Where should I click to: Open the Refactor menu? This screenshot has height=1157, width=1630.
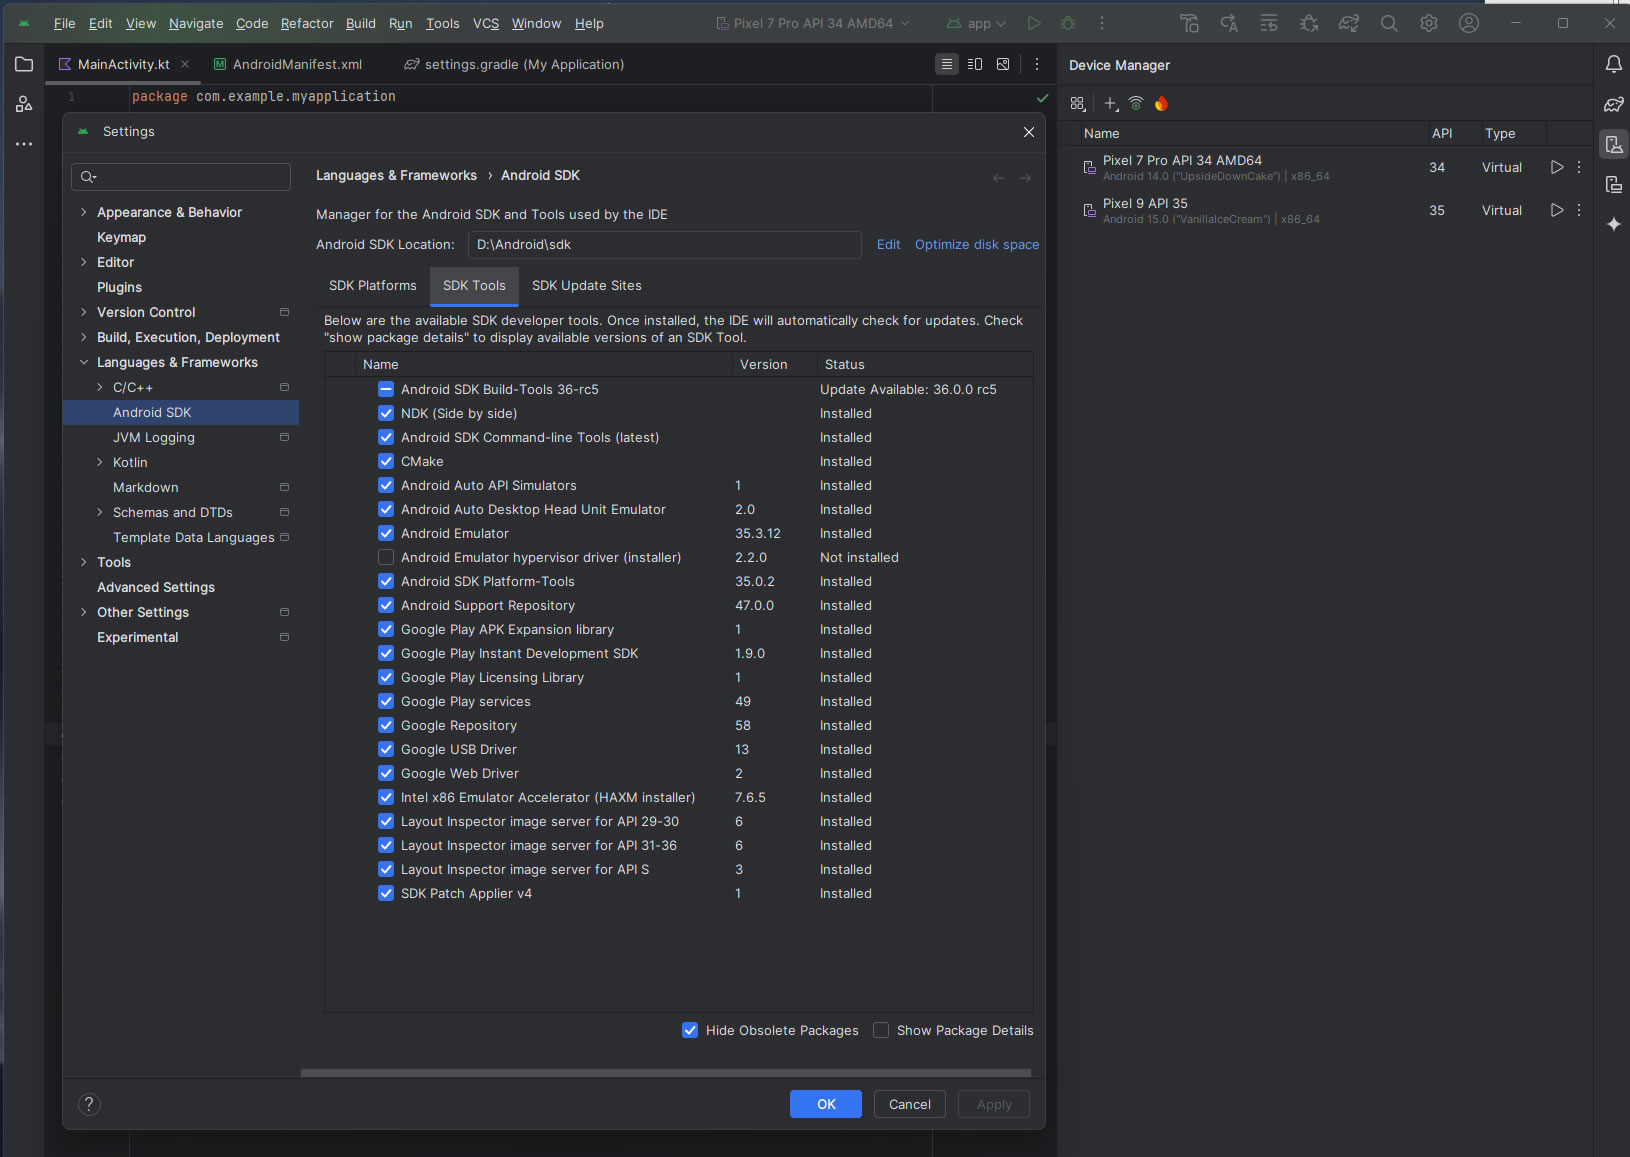tap(307, 23)
